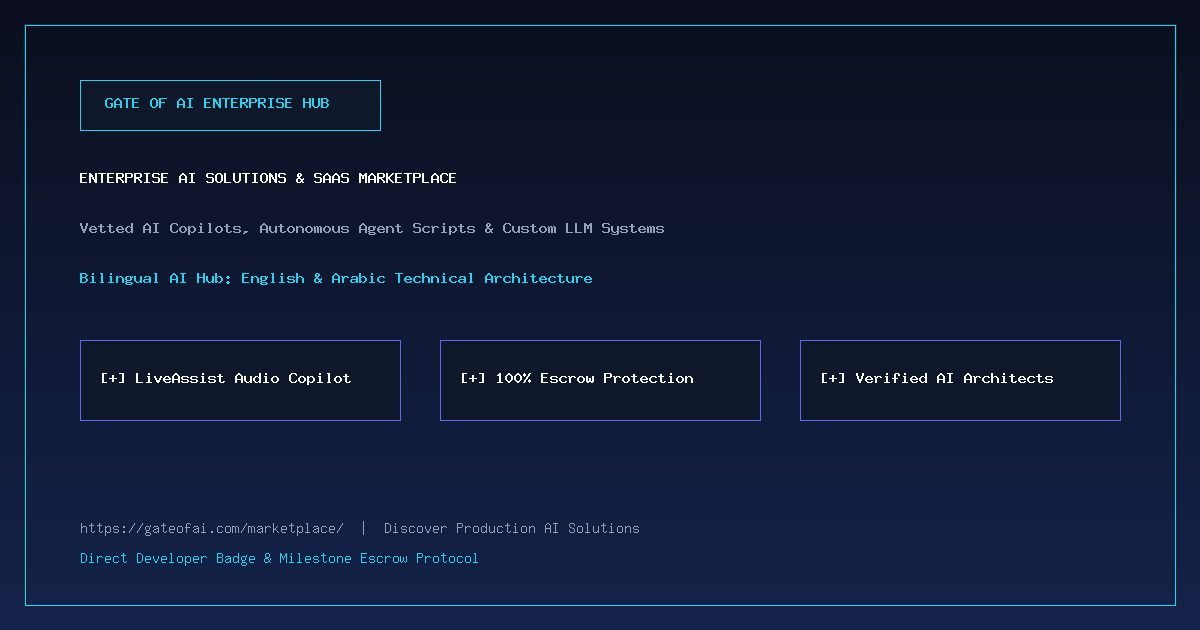Open the 100% Escrow Protection card

pos(600,380)
